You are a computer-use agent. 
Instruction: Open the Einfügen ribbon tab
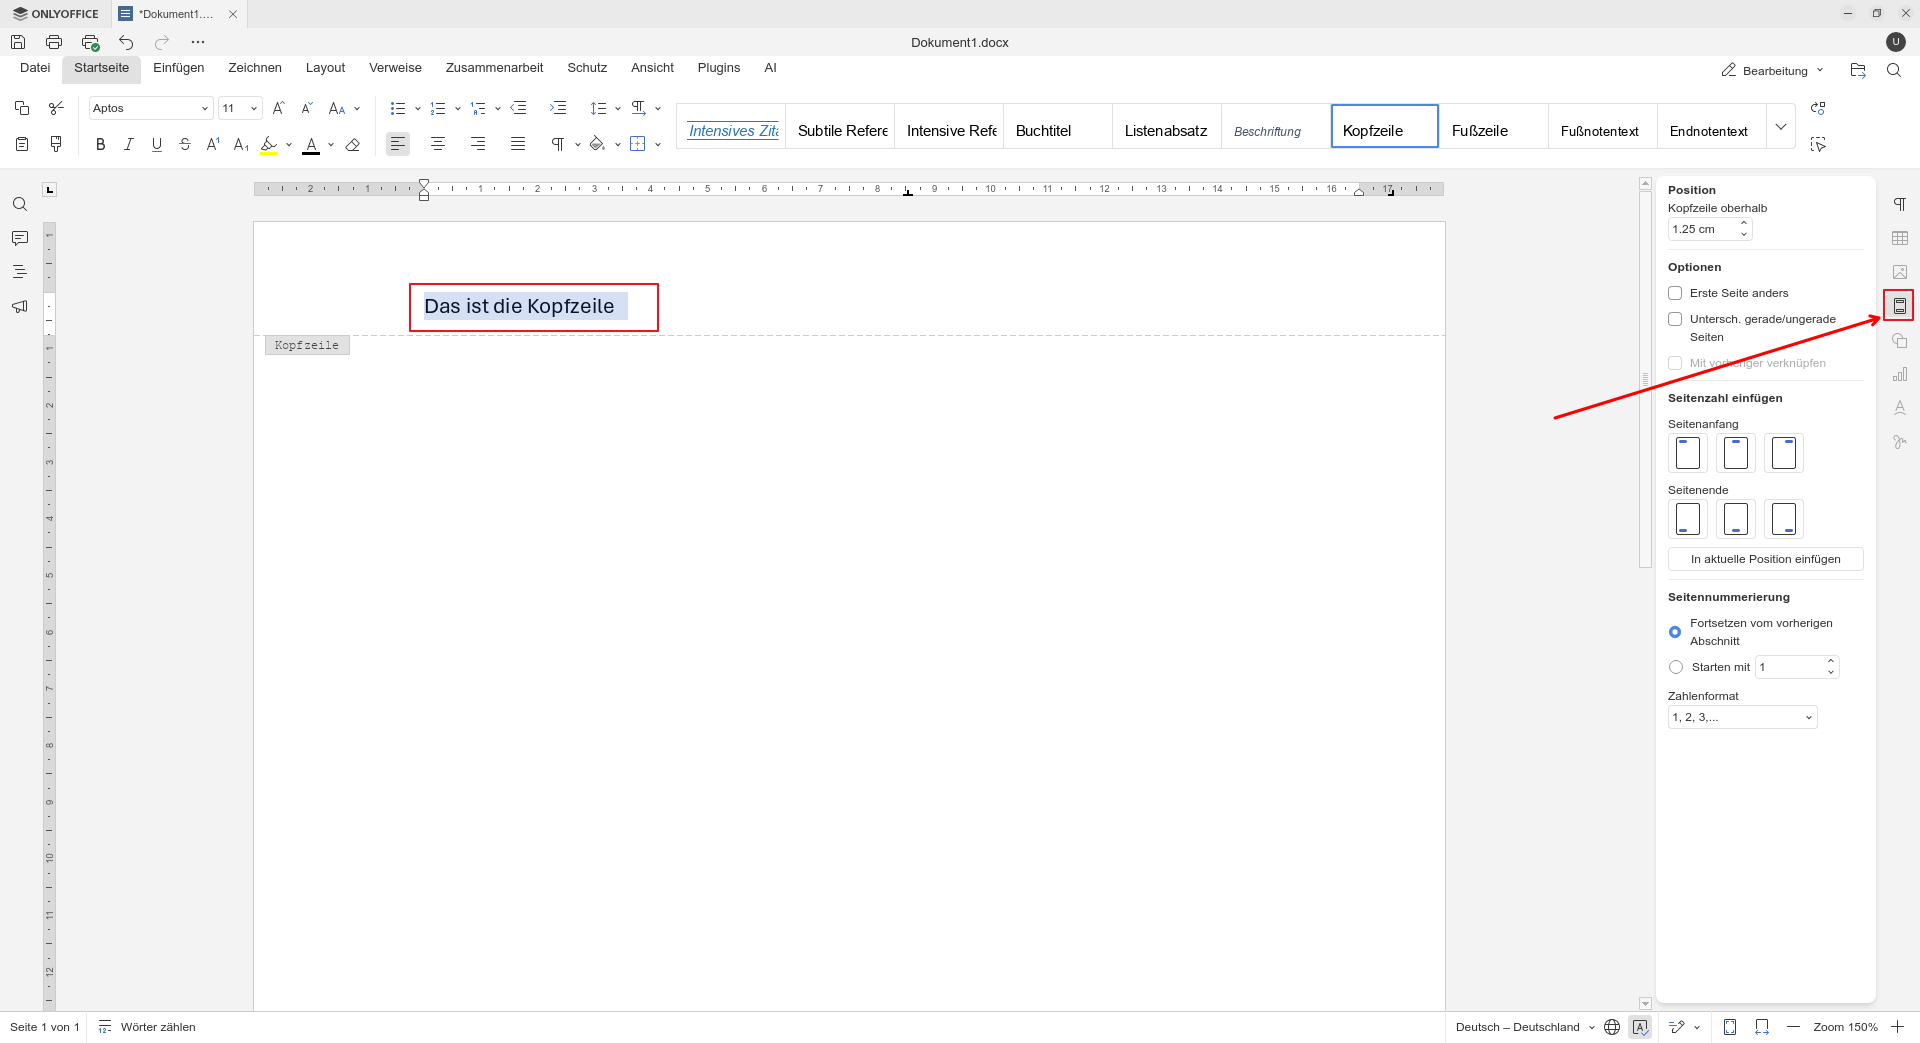pos(178,68)
